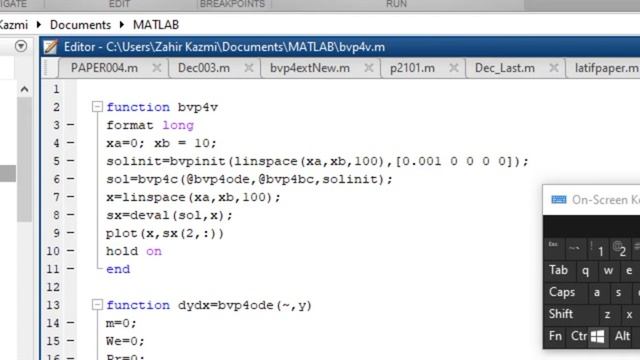640x360 pixels.
Task: Click the Shift key on on-screen keyboard
Action: click(571, 314)
